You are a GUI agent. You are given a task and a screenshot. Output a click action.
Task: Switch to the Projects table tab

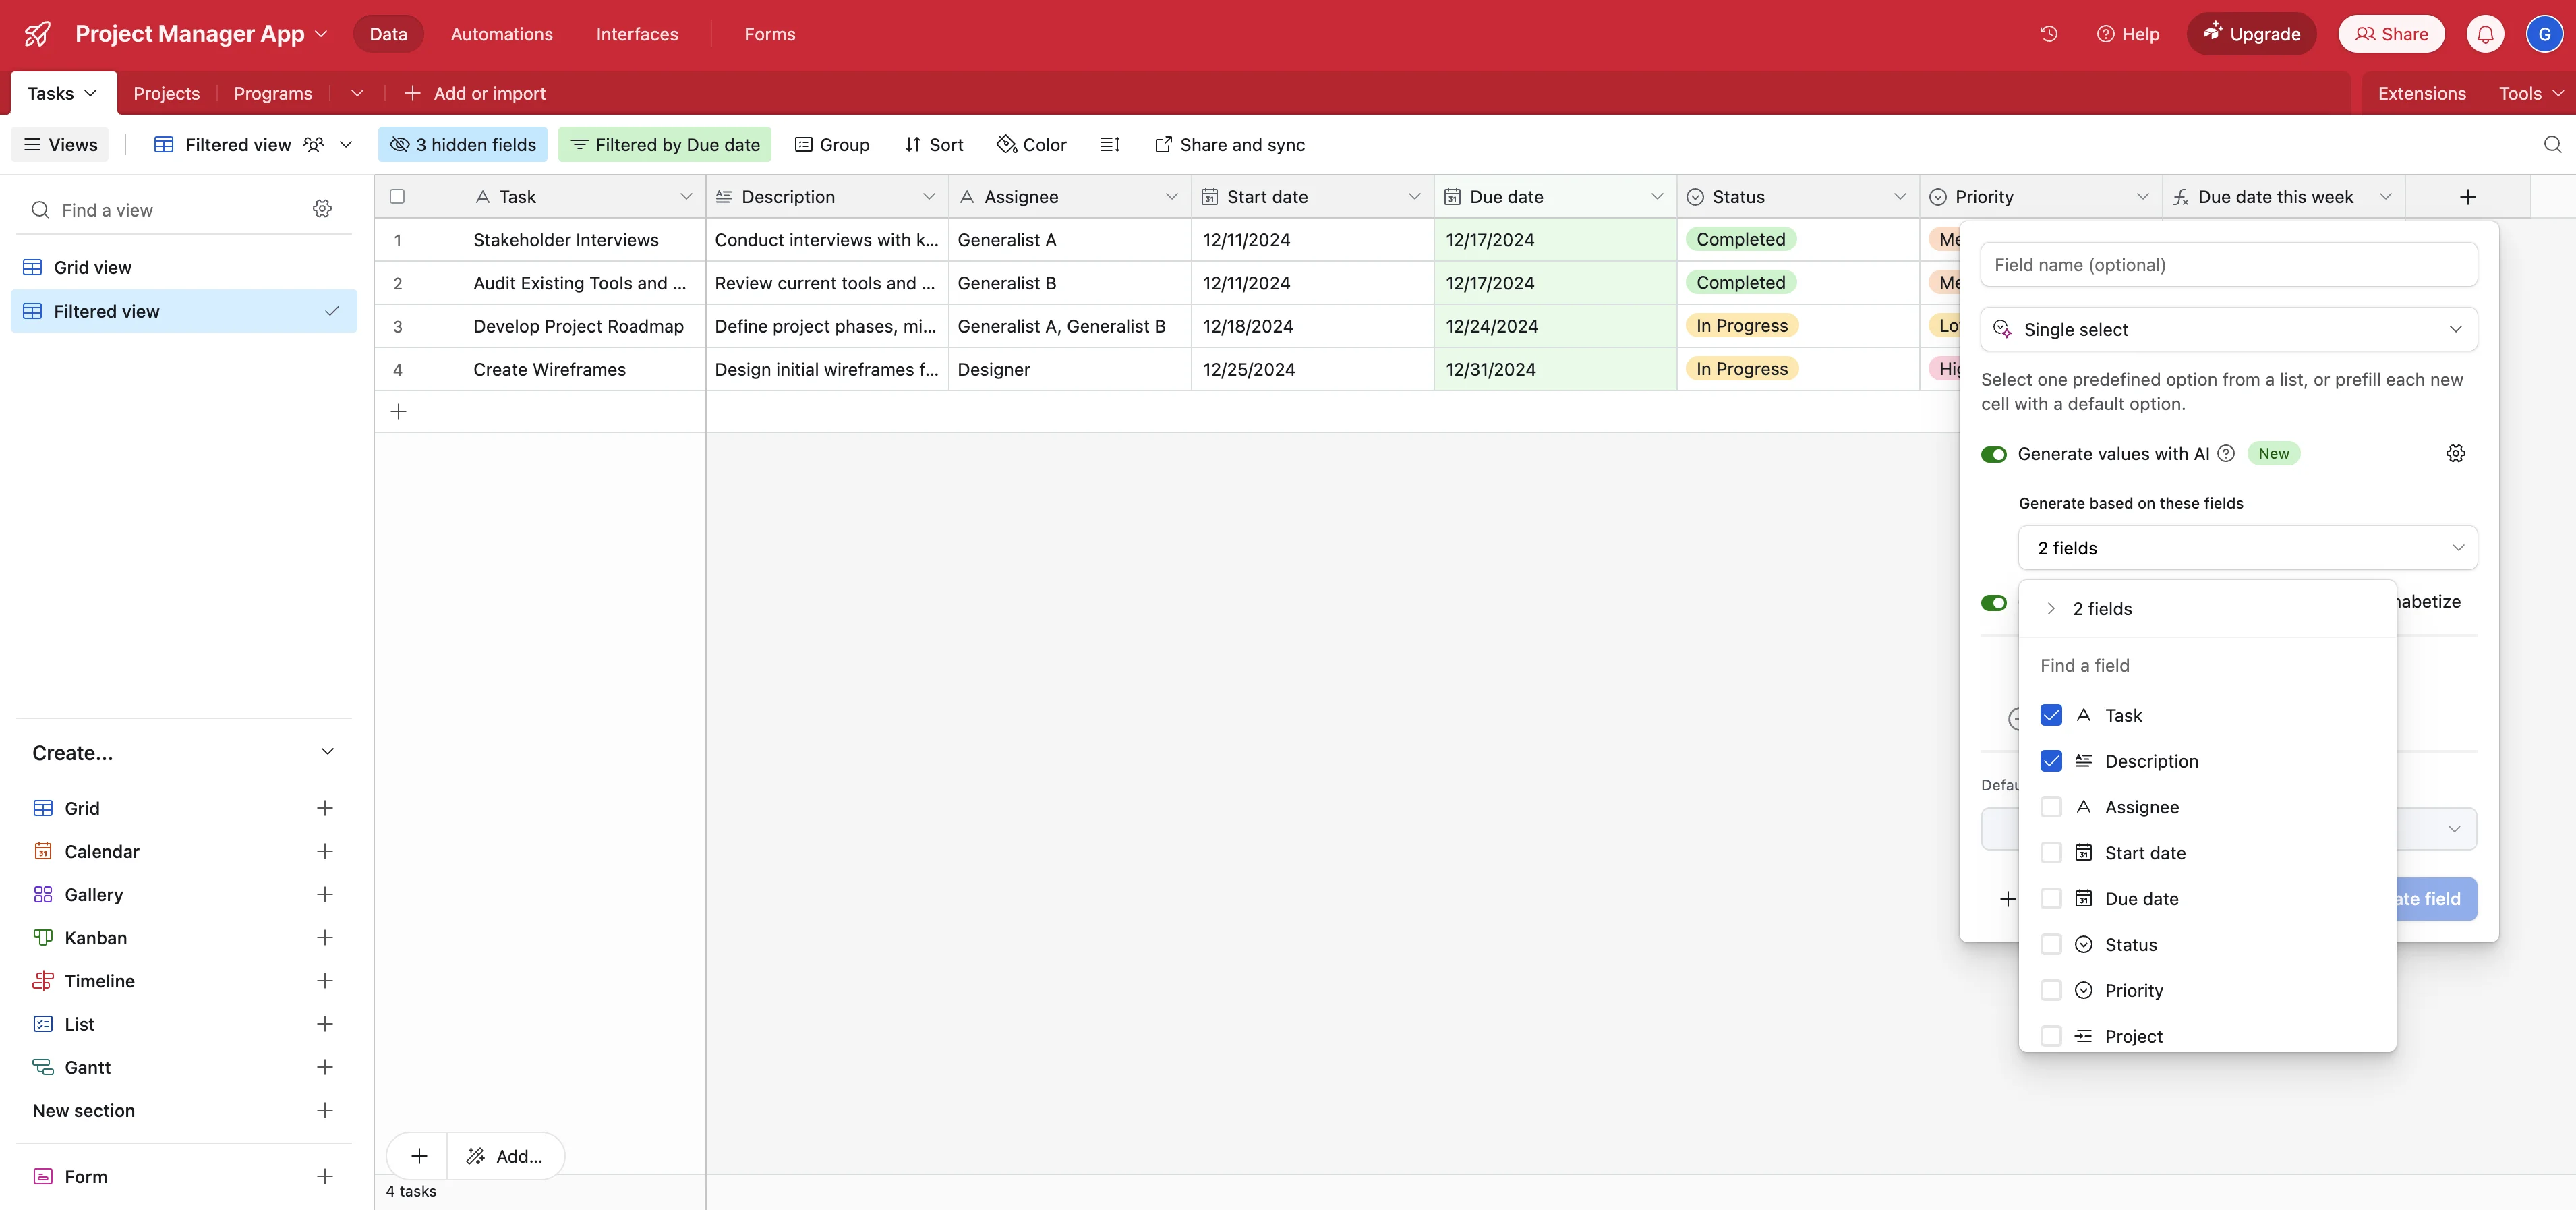point(166,94)
